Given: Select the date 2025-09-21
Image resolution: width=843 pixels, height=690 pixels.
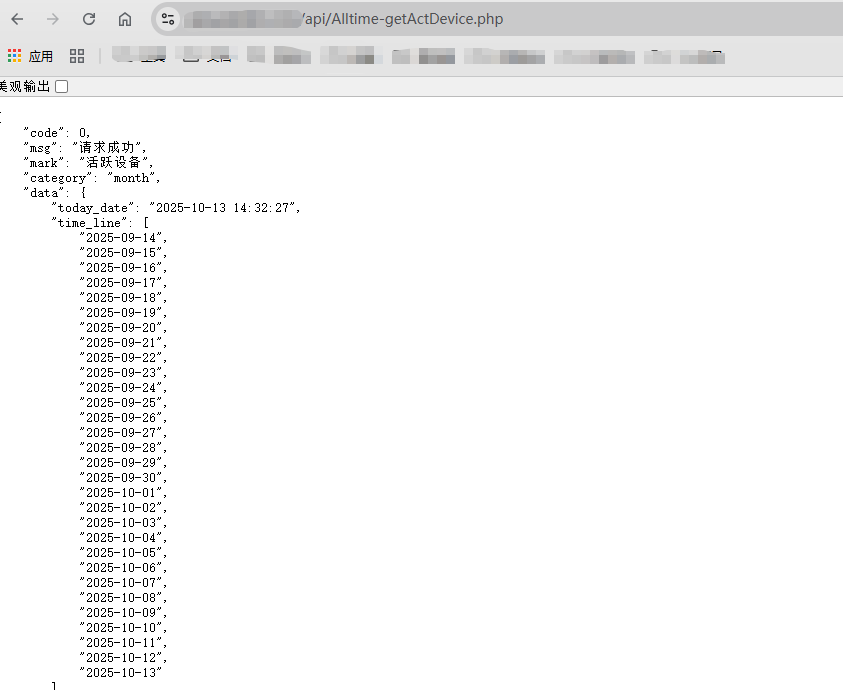Looking at the screenshot, I should point(120,343).
